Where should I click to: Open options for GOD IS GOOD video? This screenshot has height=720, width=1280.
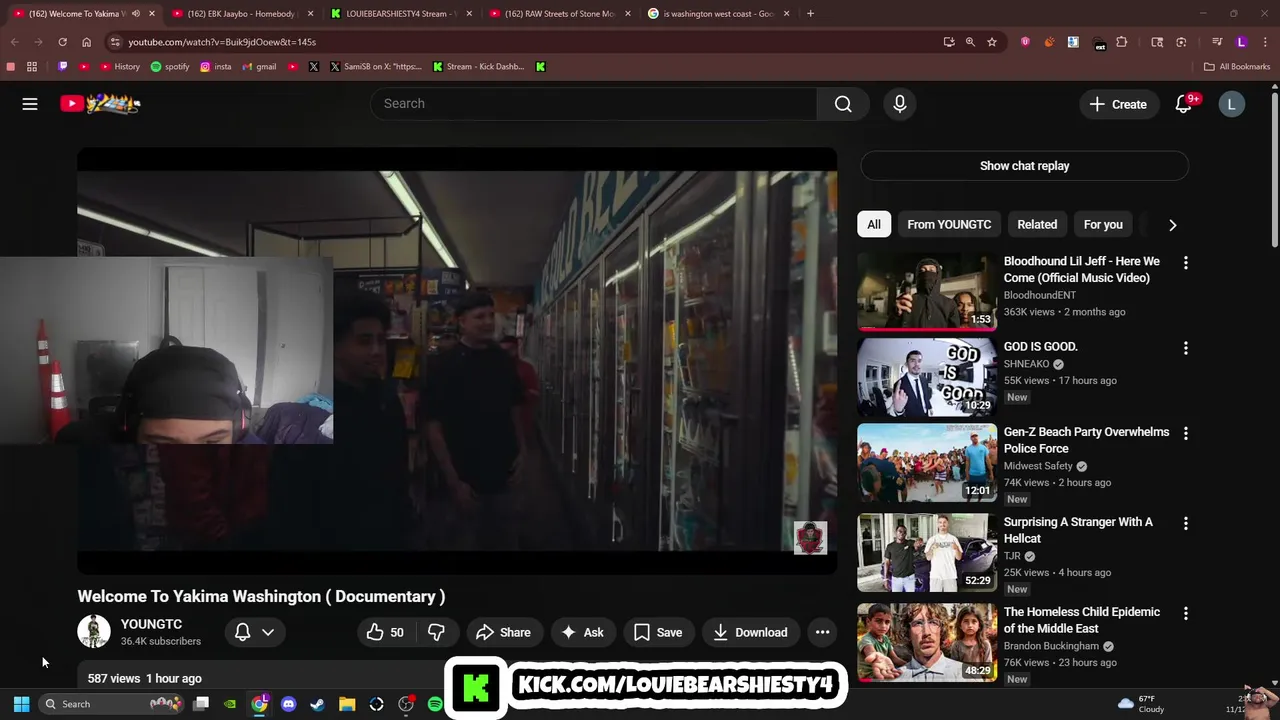tap(1185, 348)
